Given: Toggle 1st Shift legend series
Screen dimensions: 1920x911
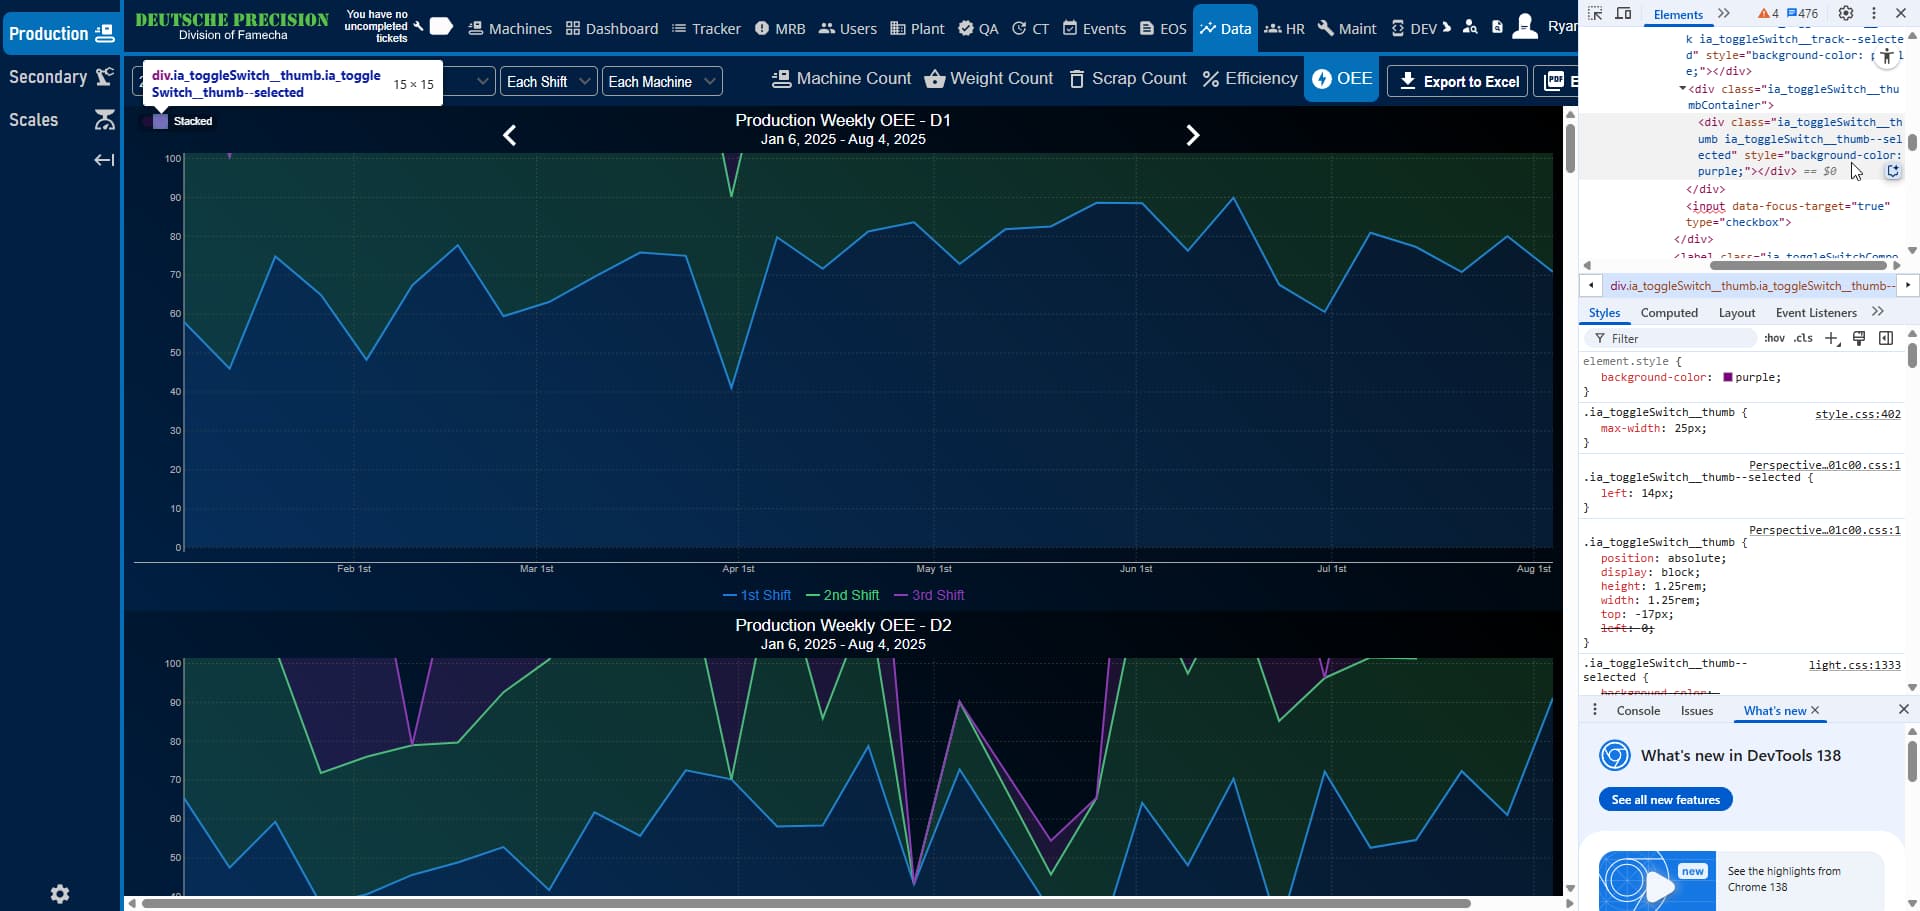Looking at the screenshot, I should [x=757, y=595].
